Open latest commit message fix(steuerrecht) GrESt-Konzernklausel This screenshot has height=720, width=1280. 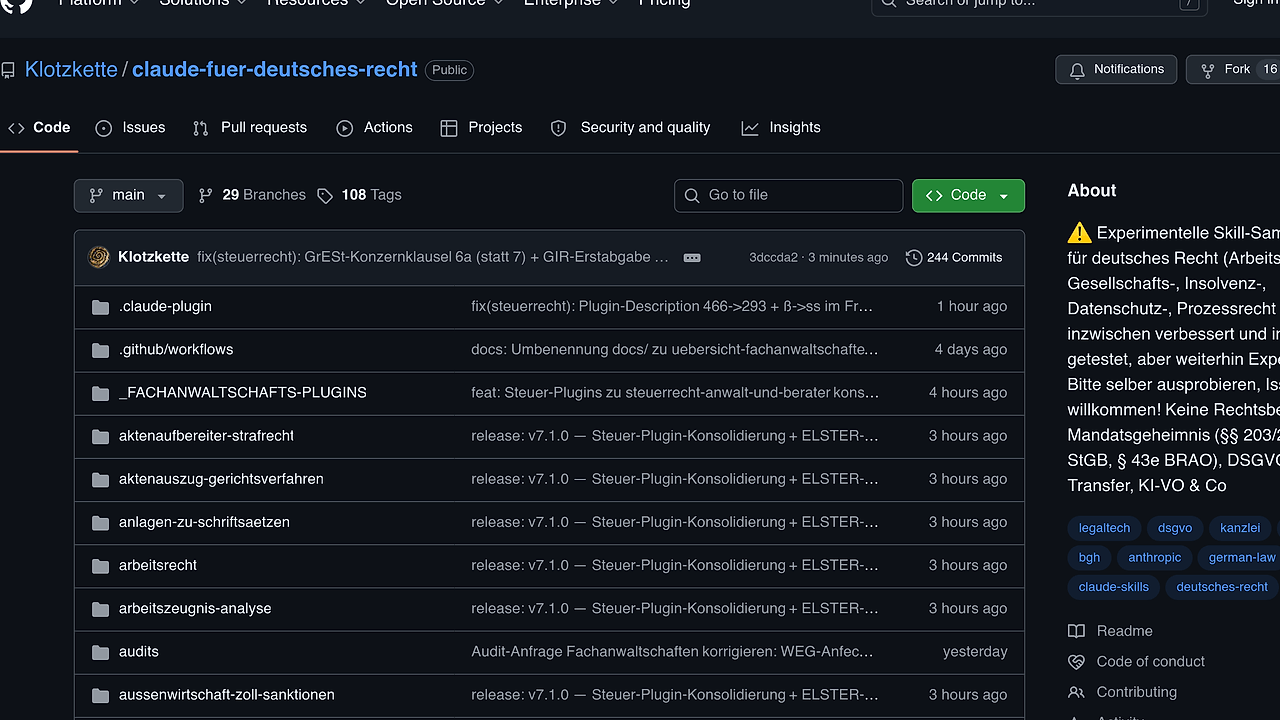pos(433,257)
